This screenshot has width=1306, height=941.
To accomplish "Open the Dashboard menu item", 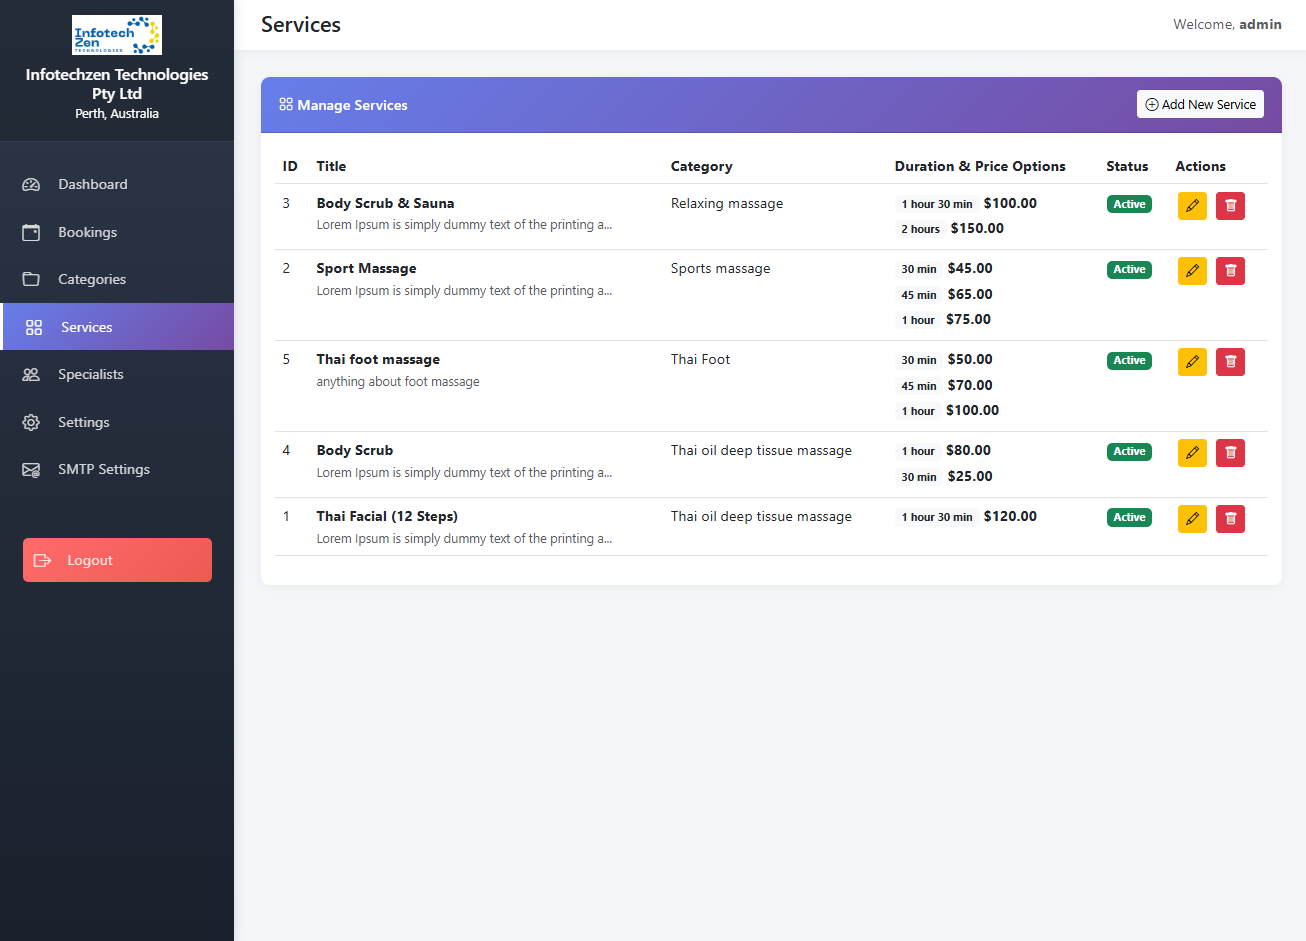I will pyautogui.click(x=92, y=184).
